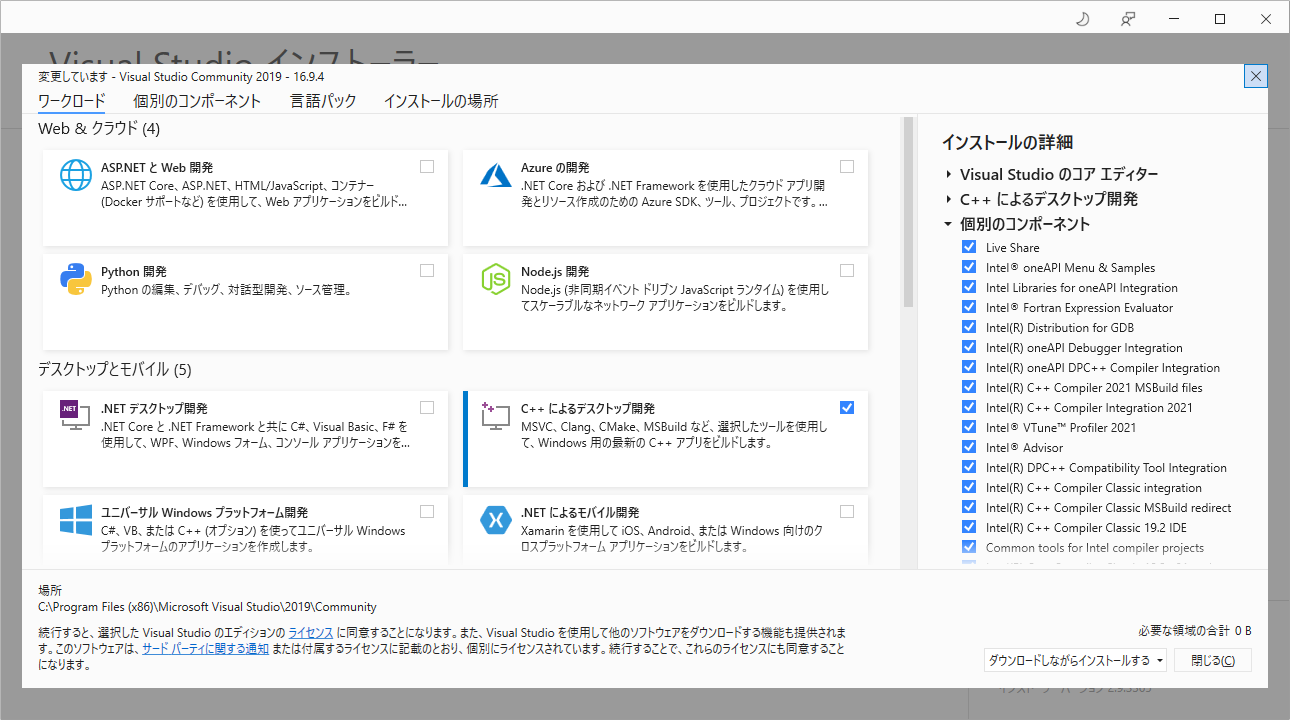Screen dimensions: 1290x720
Task: Click the C++ desktop development icon
Action: [x=496, y=415]
